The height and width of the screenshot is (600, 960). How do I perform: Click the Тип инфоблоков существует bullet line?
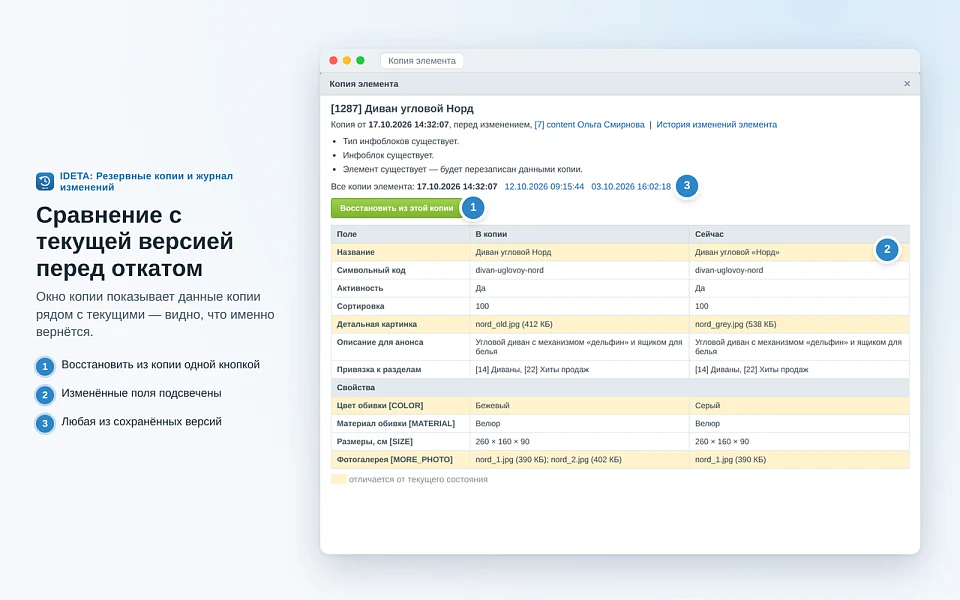[400, 141]
